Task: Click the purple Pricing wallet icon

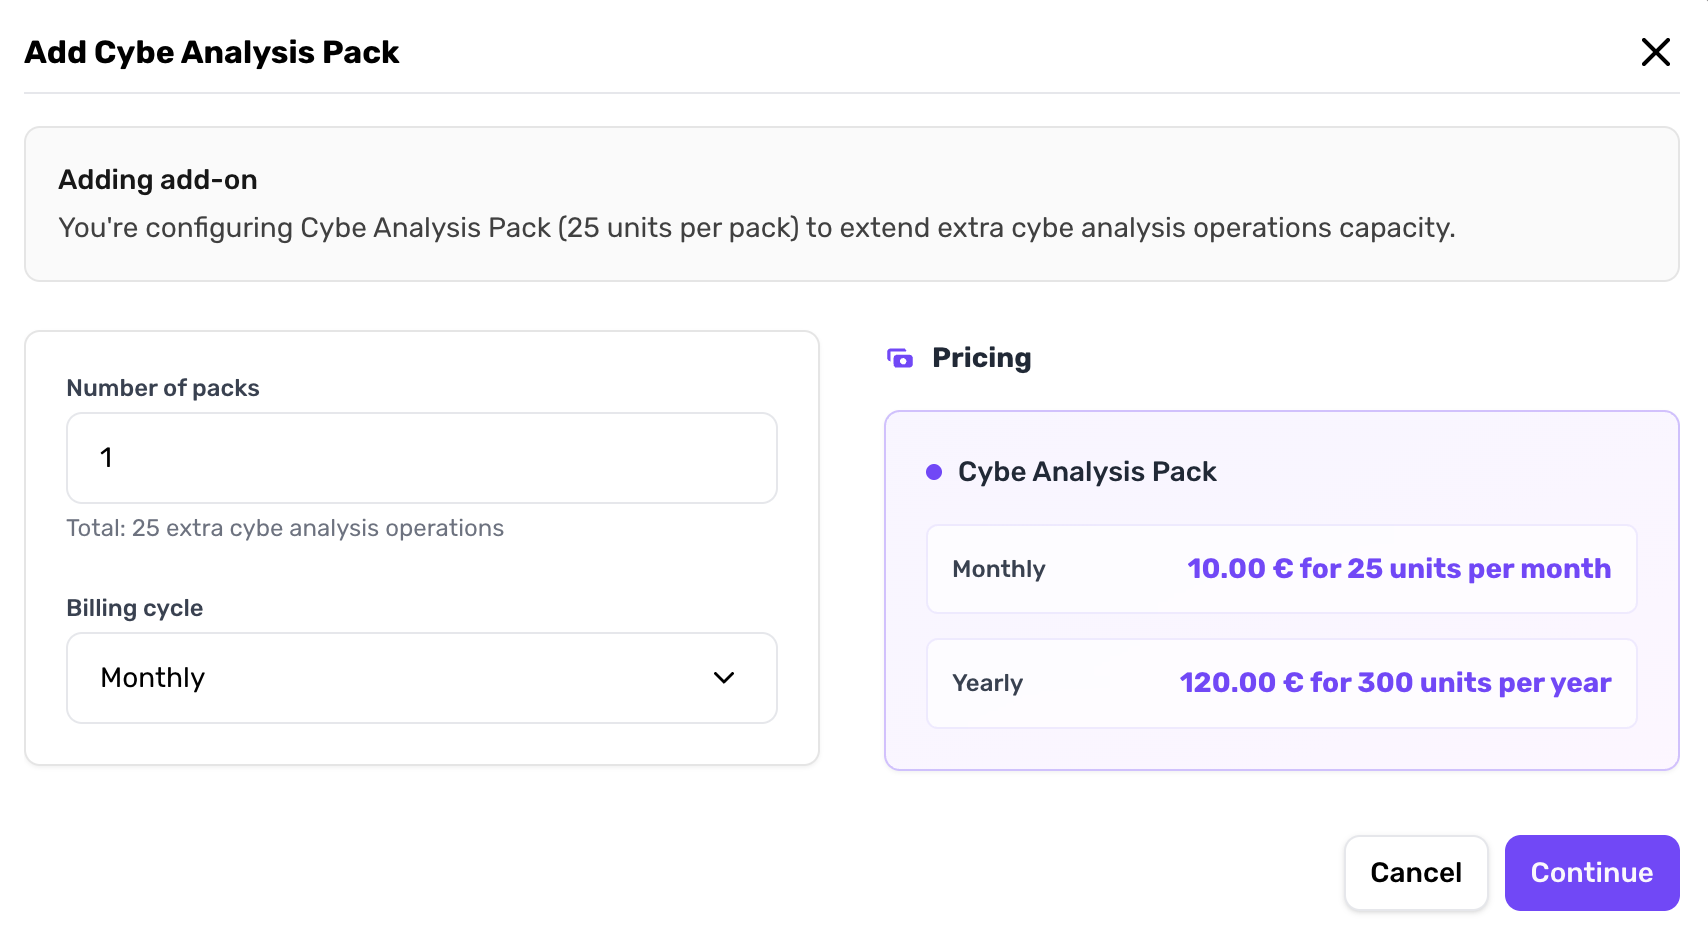Action: click(x=900, y=358)
